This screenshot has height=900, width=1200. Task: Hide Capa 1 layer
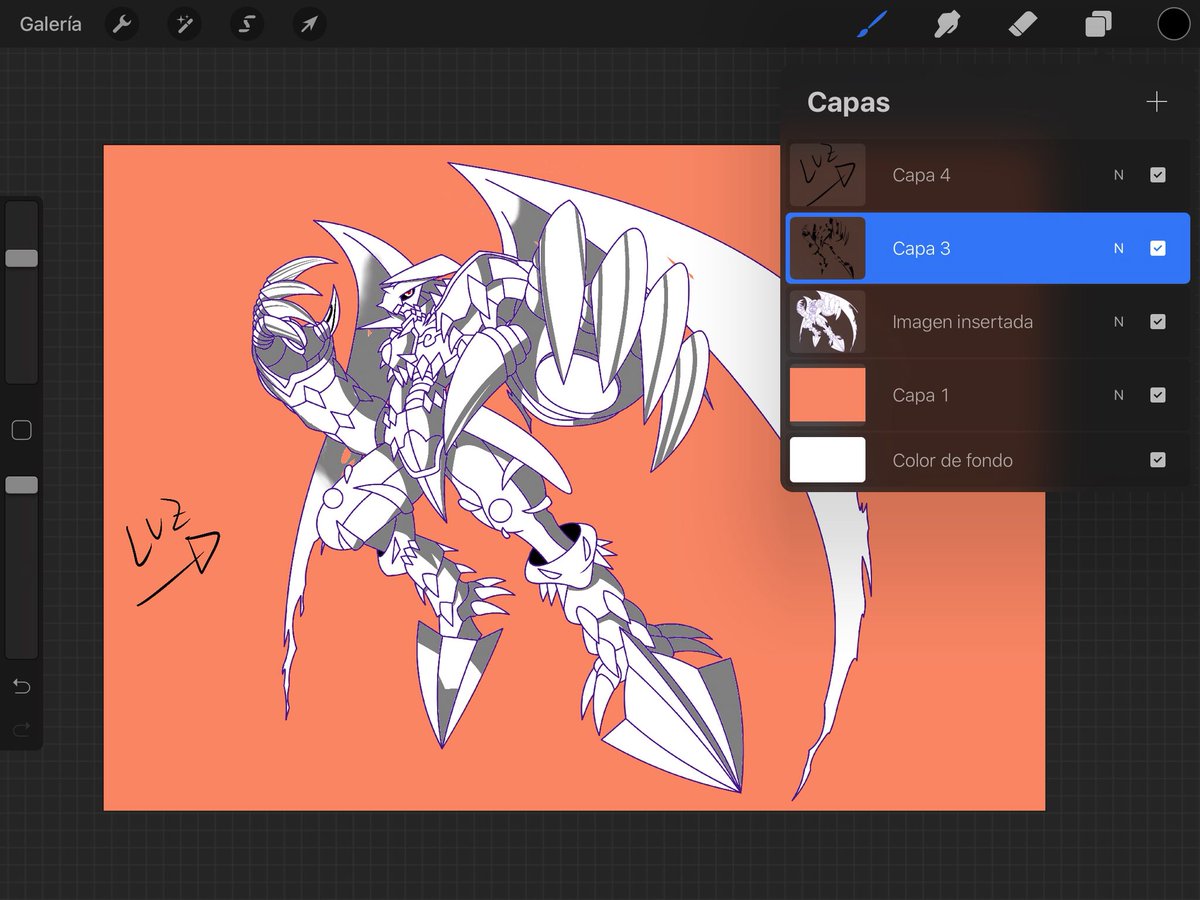tap(1158, 395)
